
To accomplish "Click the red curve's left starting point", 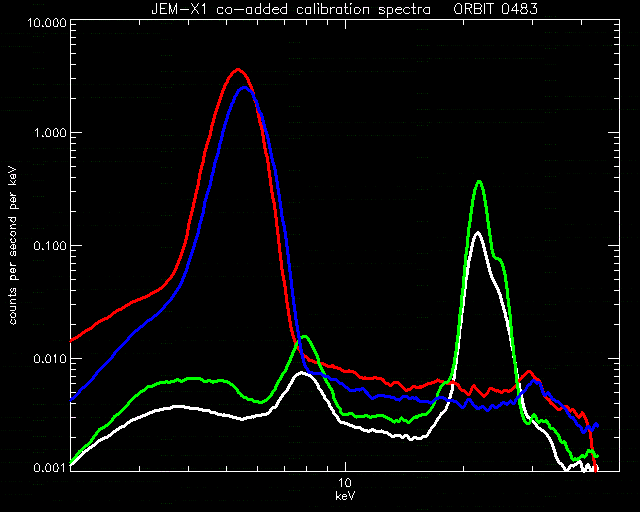I will click(x=71, y=341).
